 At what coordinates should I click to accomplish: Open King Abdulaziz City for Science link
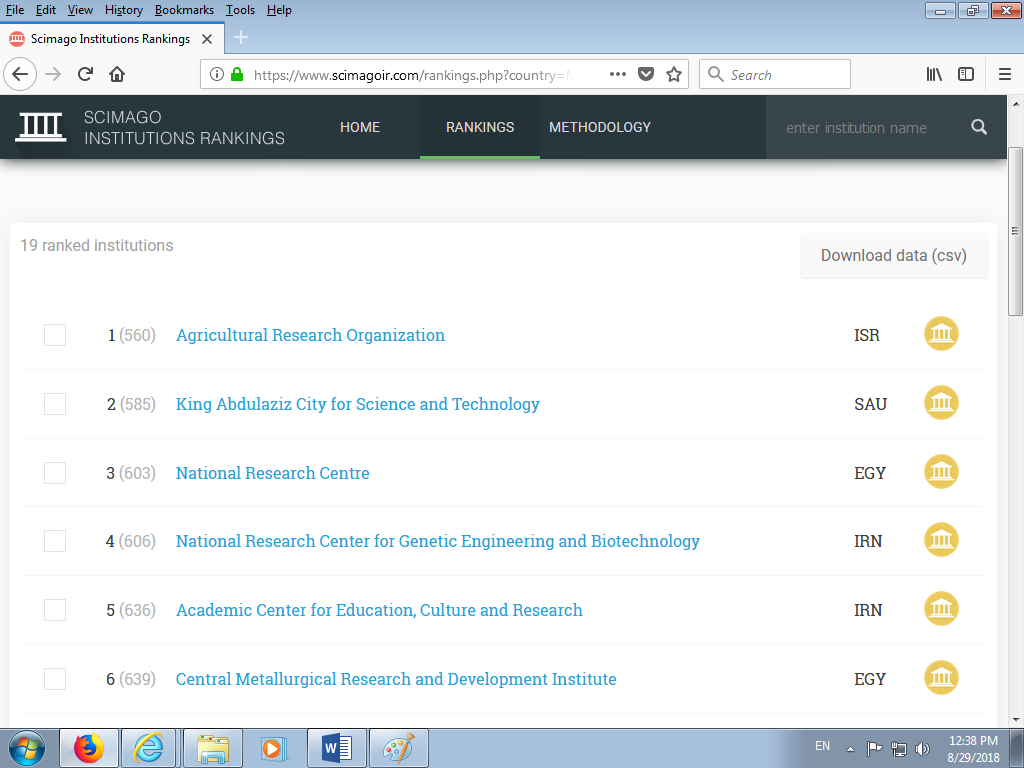[357, 404]
